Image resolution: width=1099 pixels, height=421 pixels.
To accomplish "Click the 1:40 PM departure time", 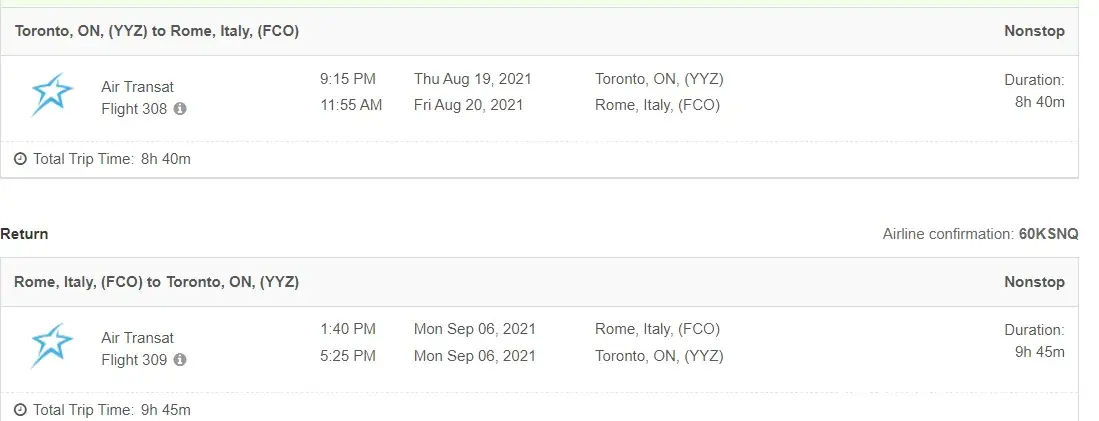I will tap(348, 329).
